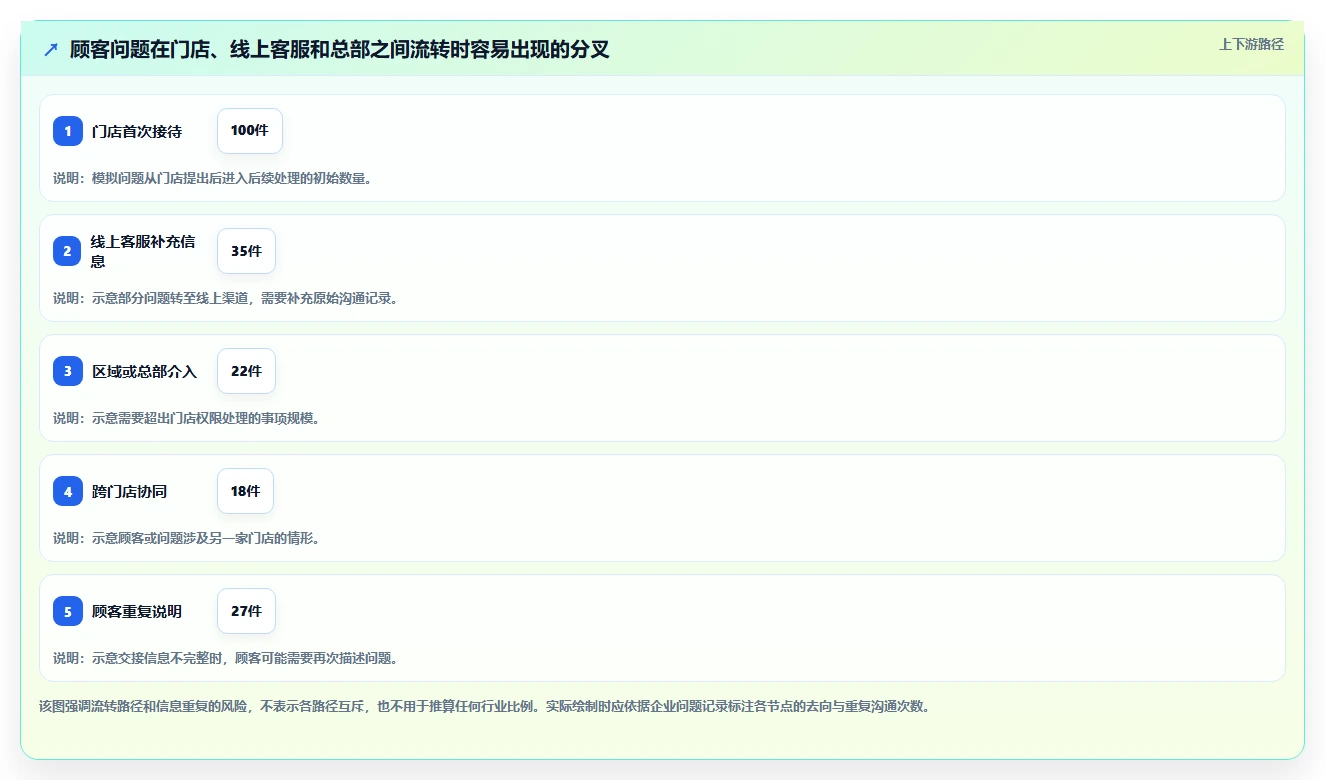This screenshot has width=1325, height=780.
Task: Select the 100件 value chip
Action: point(250,131)
